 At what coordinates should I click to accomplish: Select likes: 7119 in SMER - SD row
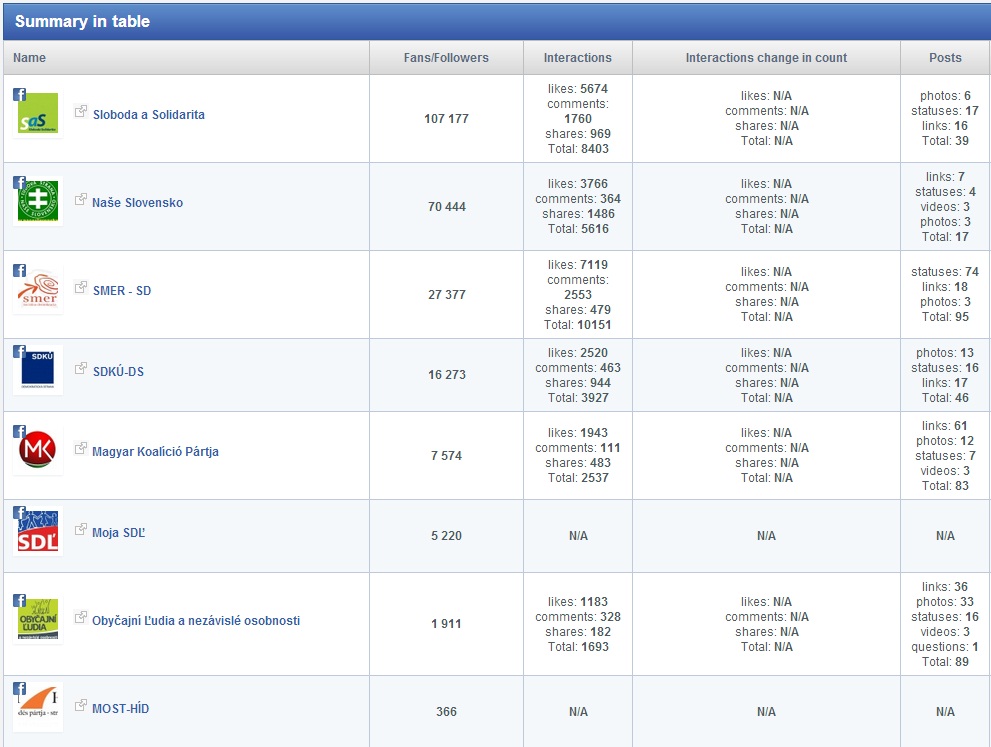578,264
